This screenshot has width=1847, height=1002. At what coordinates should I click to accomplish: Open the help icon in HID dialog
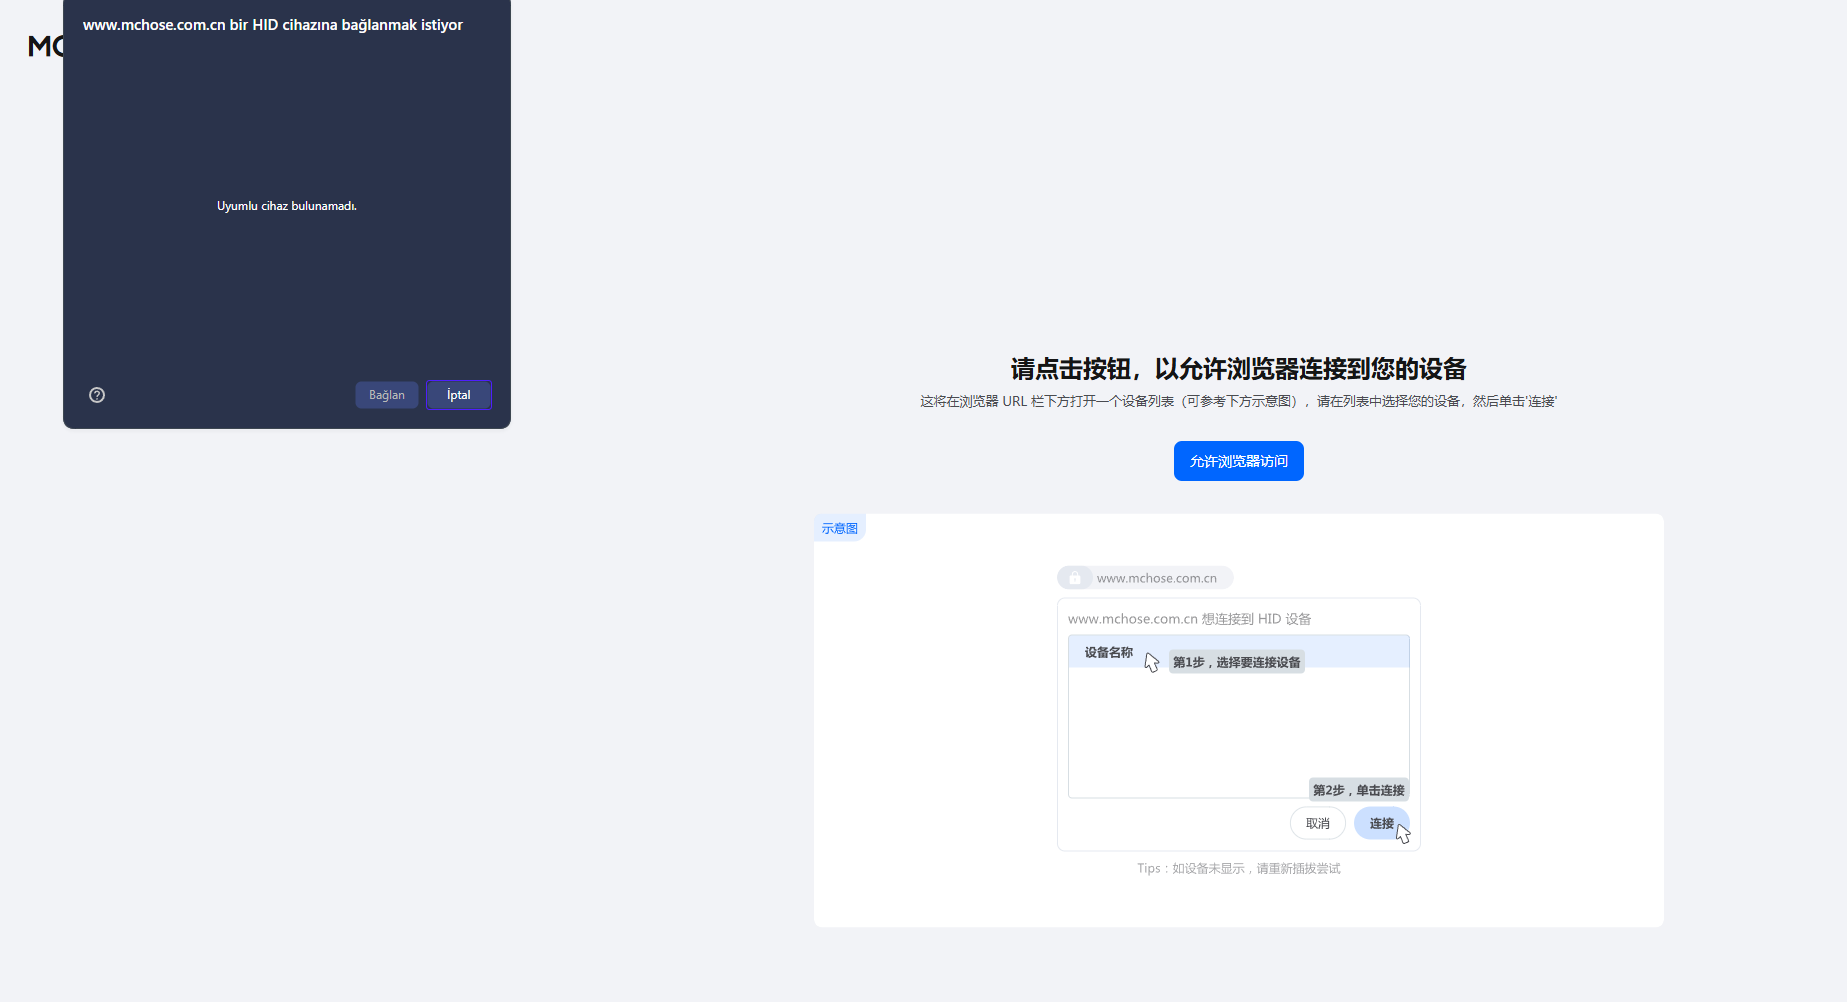[97, 395]
